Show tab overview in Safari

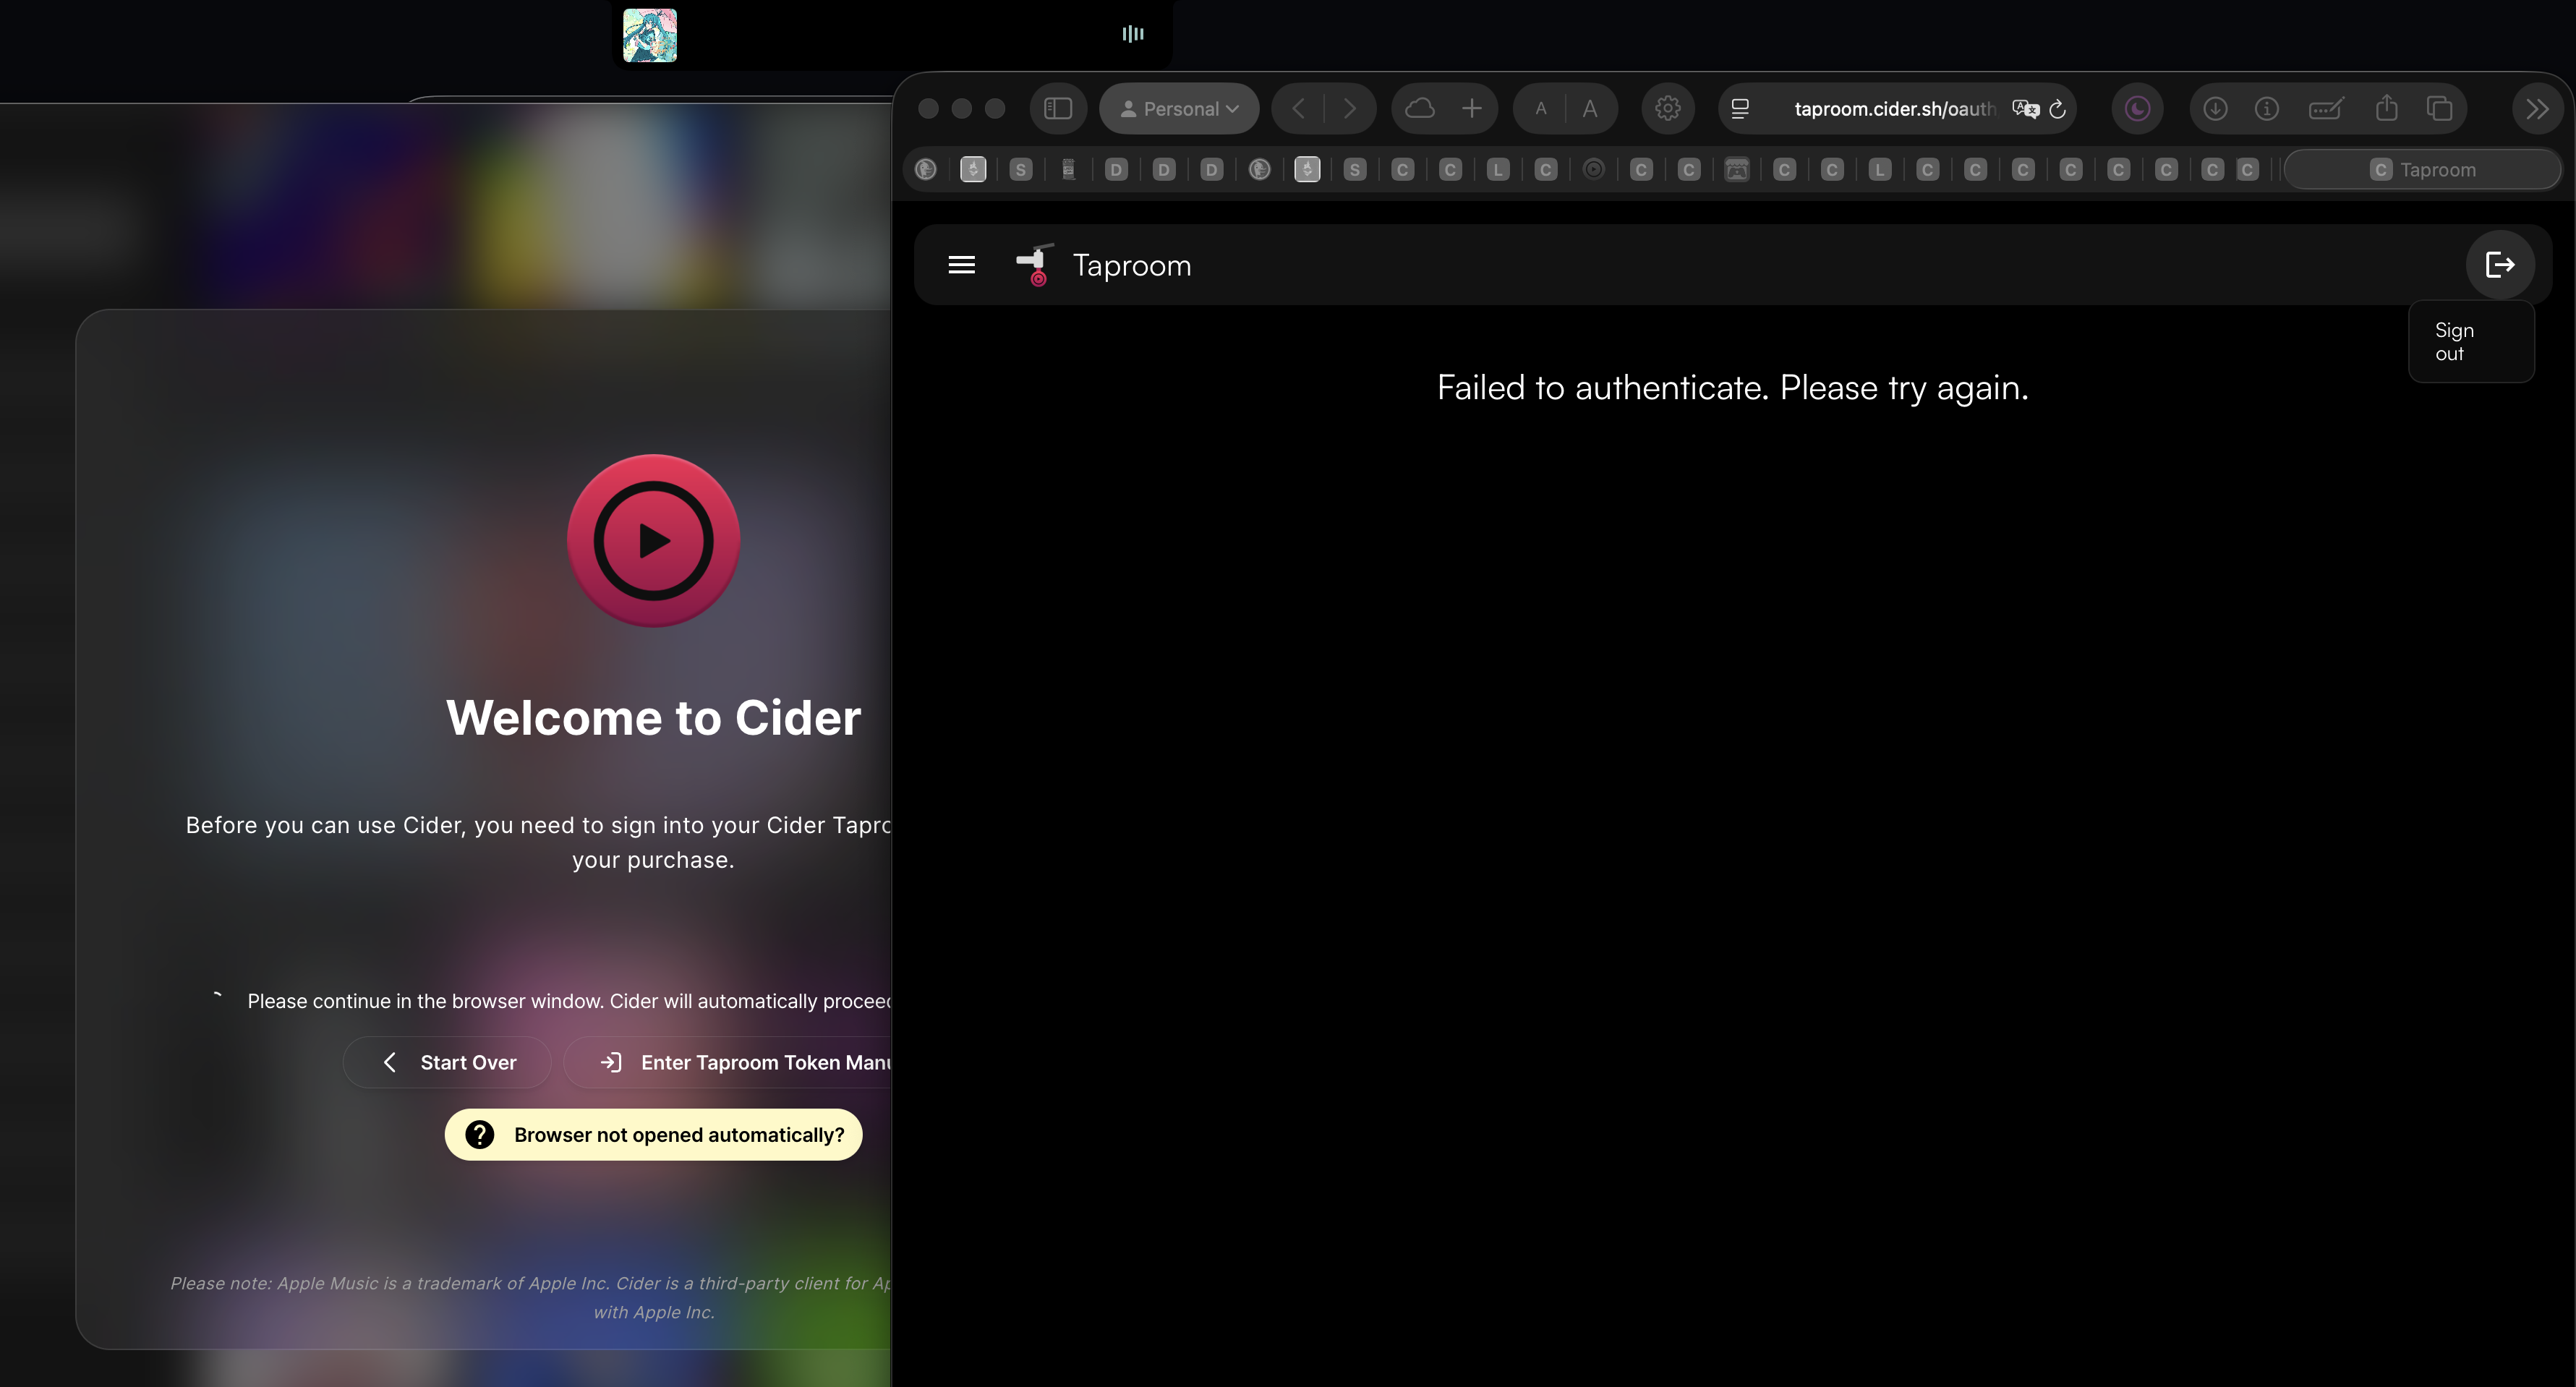point(2440,109)
